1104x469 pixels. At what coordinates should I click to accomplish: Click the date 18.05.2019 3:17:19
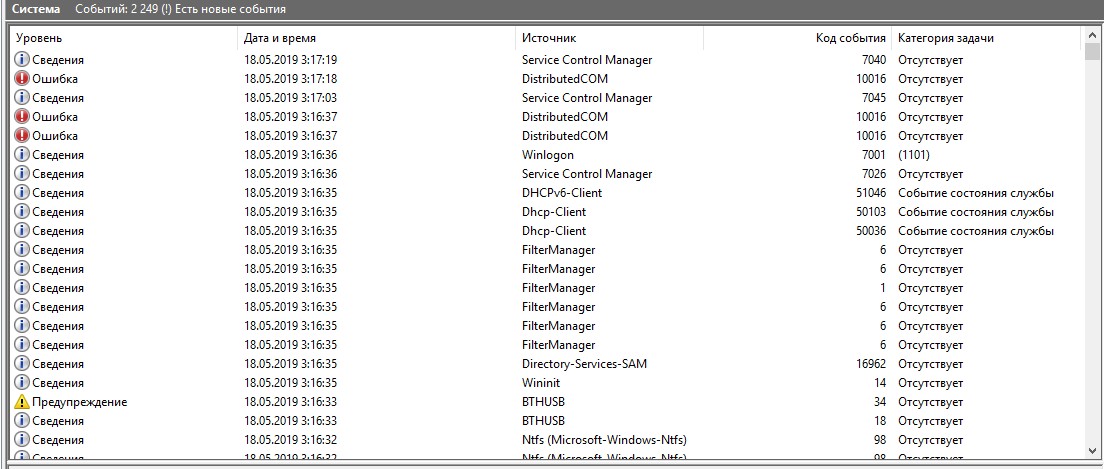coord(291,60)
